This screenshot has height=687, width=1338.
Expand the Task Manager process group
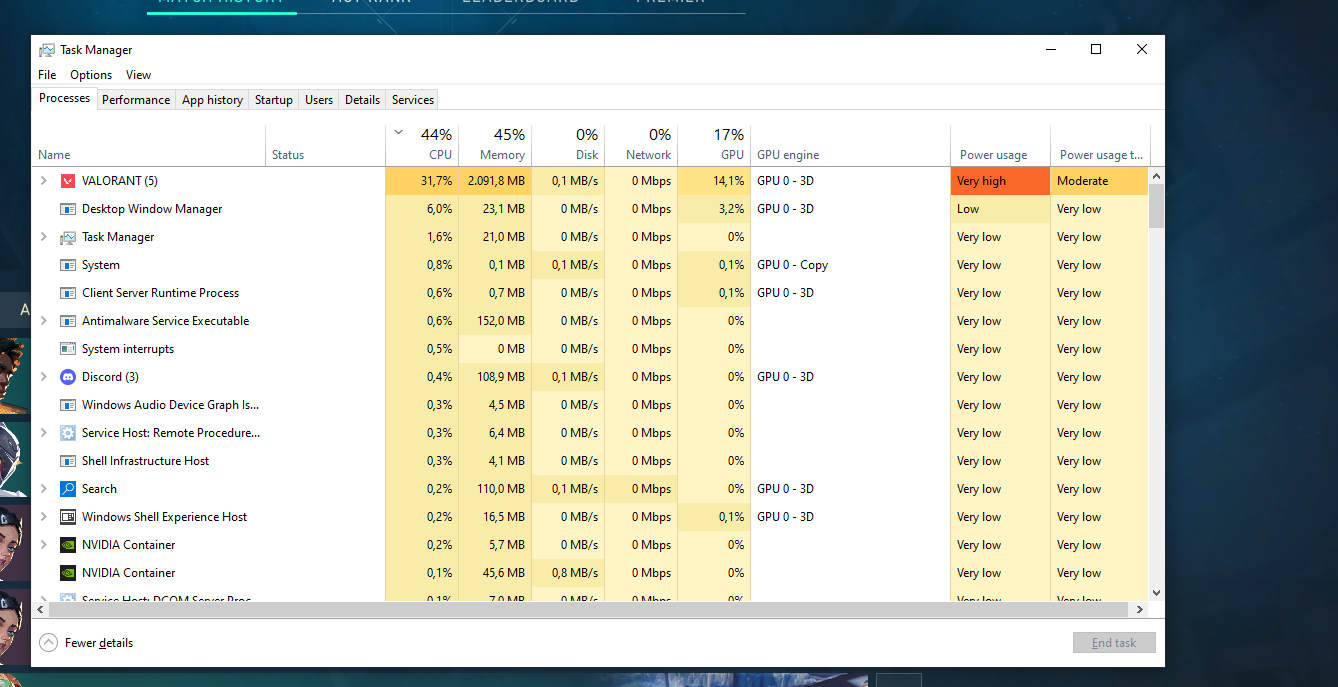pyautogui.click(x=43, y=237)
